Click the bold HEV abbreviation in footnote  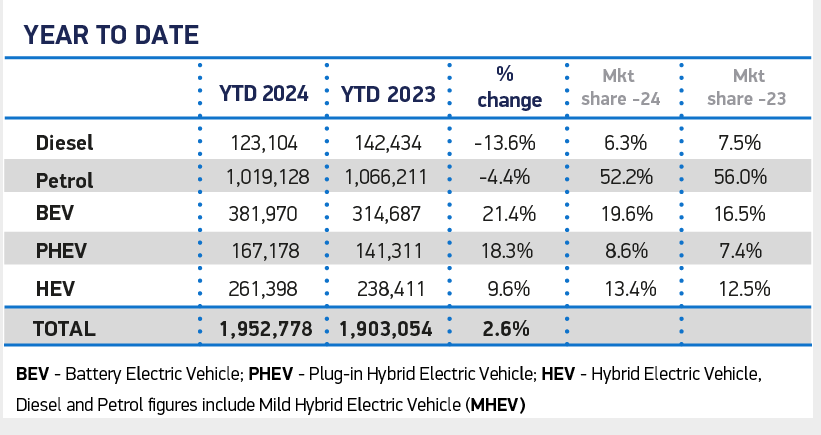click(x=558, y=374)
